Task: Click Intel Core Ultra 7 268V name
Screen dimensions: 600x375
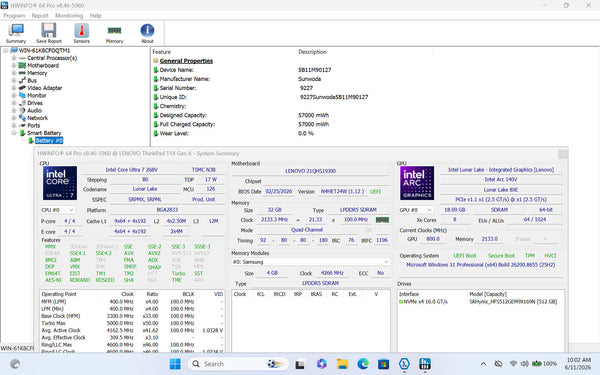Action: [132, 170]
